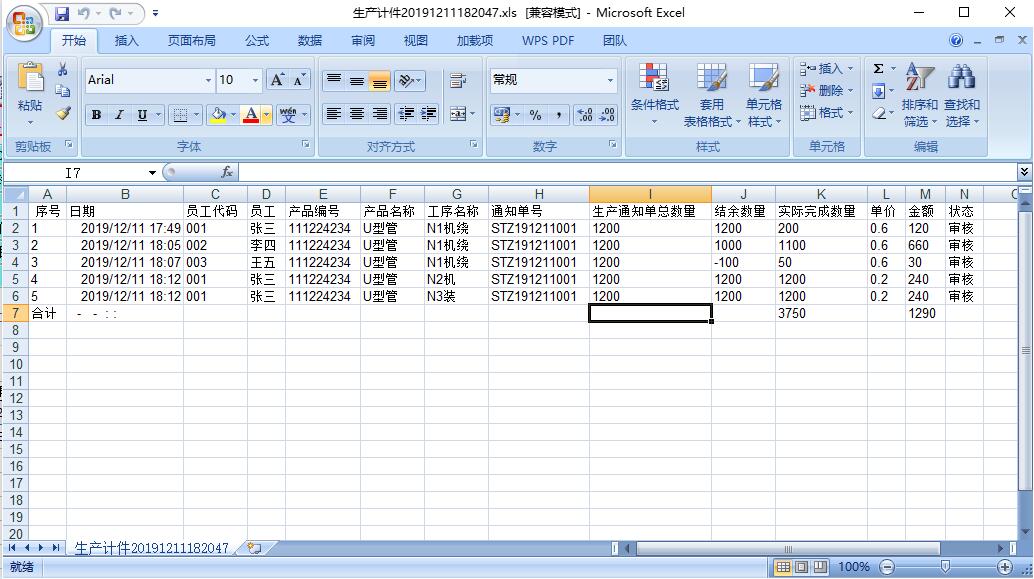
Task: Click the Format Painter brush icon
Action: pyautogui.click(x=63, y=113)
